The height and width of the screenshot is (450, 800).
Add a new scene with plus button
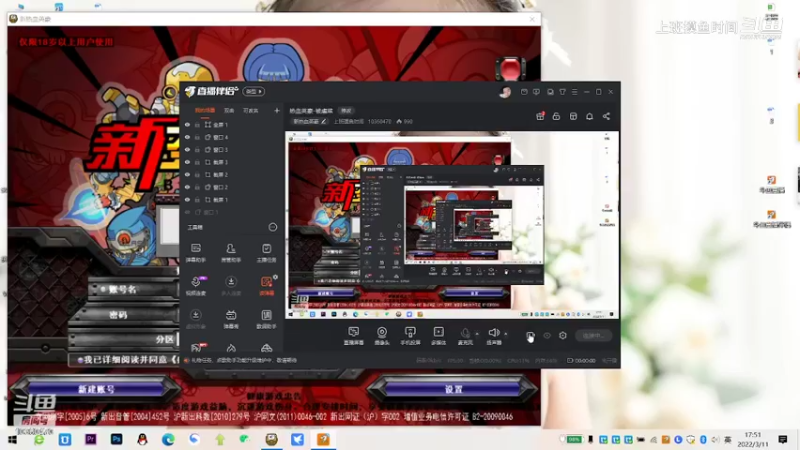[277, 111]
